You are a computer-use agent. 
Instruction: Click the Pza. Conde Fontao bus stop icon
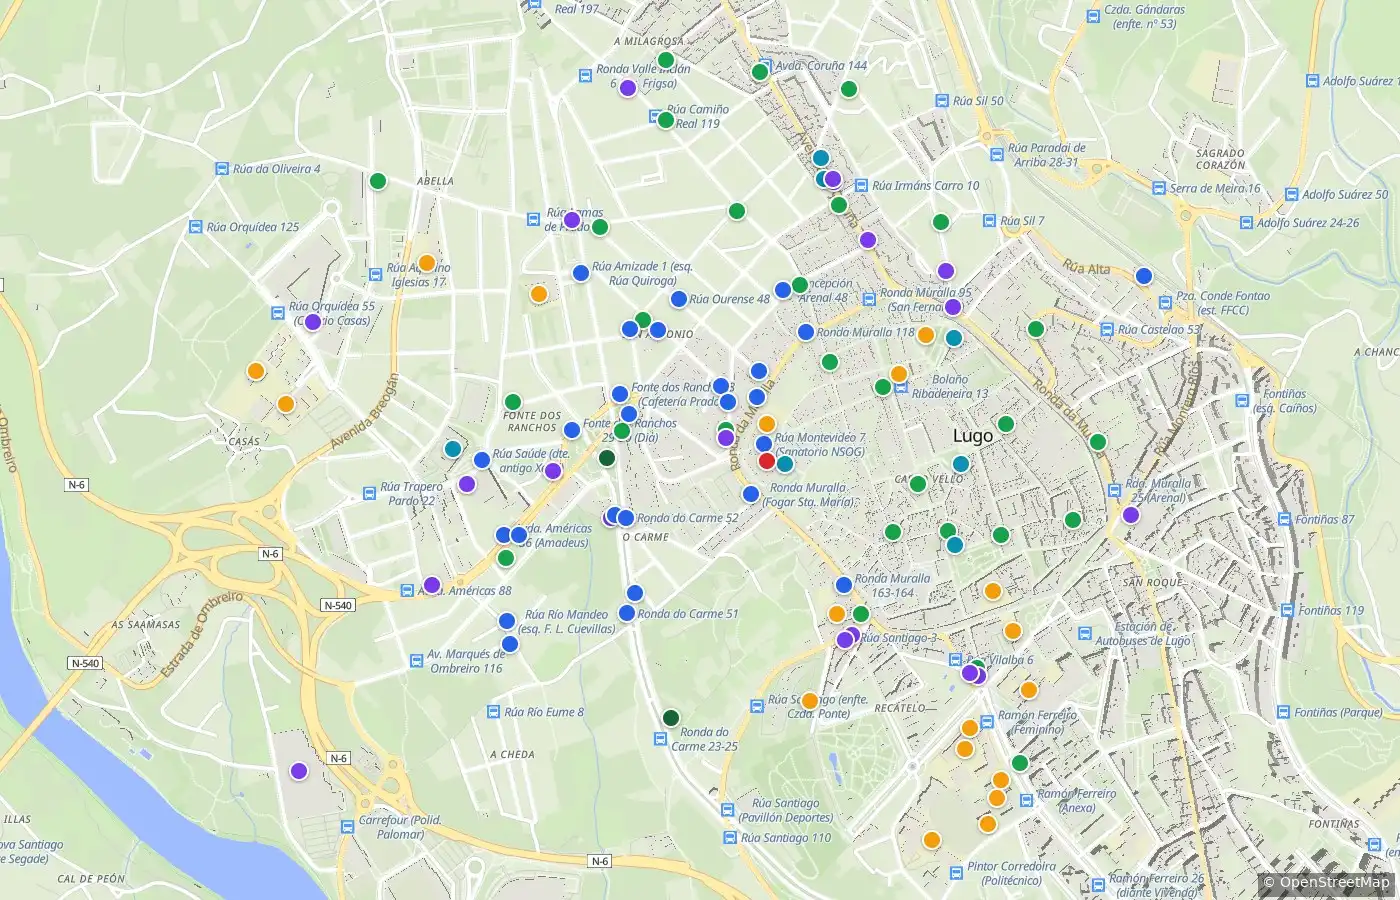pos(1165,303)
